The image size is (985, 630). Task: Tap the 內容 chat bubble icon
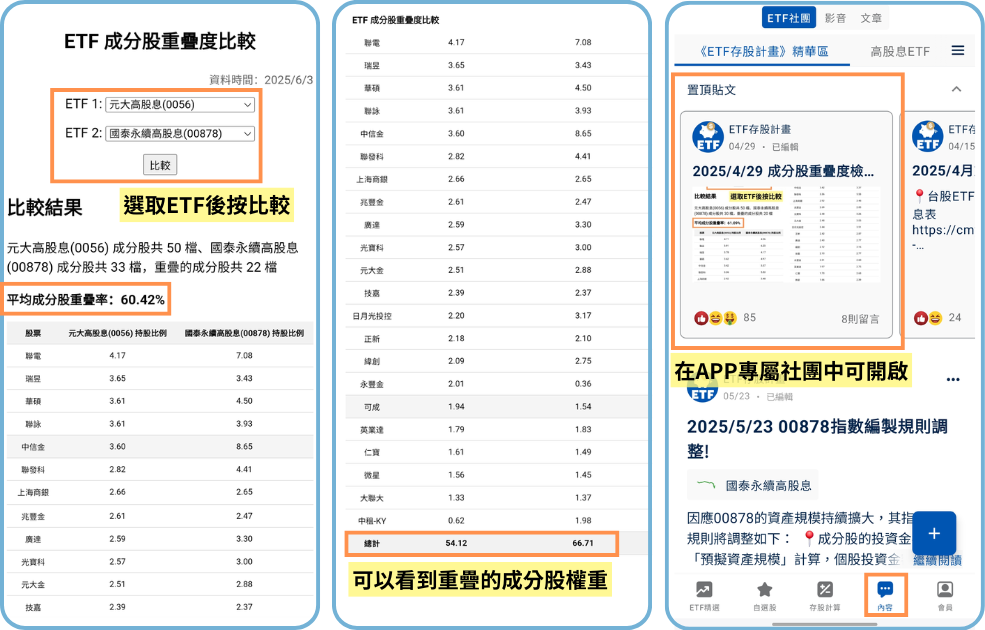tap(885, 589)
